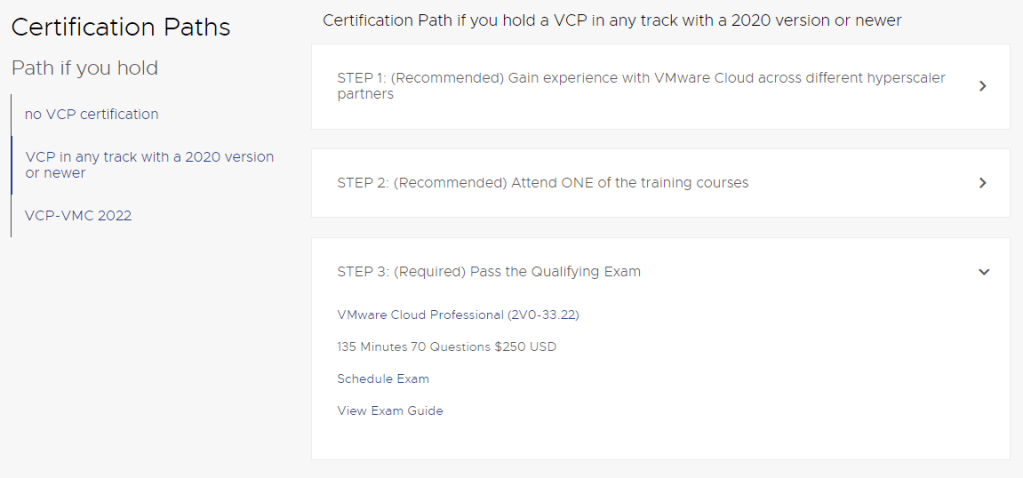Click the blue selected-path indicator bar in sidebar
Viewport: 1023px width, 478px height.
11,165
